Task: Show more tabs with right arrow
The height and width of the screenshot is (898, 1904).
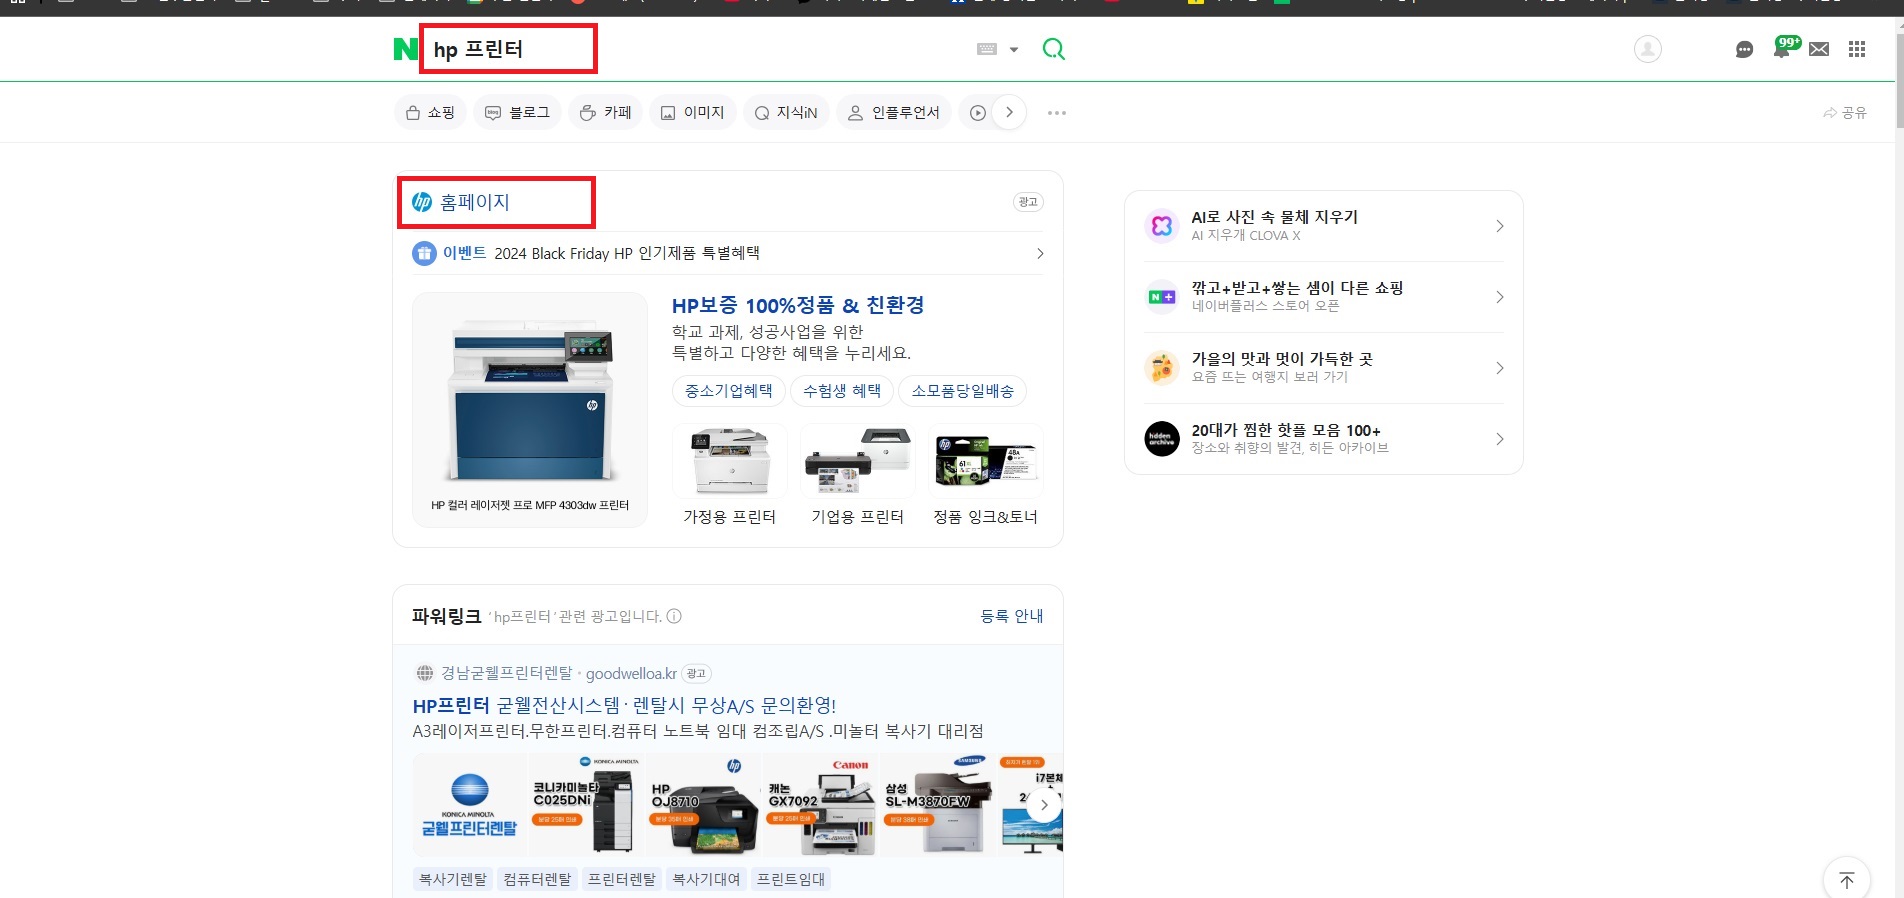Action: pyautogui.click(x=1009, y=113)
